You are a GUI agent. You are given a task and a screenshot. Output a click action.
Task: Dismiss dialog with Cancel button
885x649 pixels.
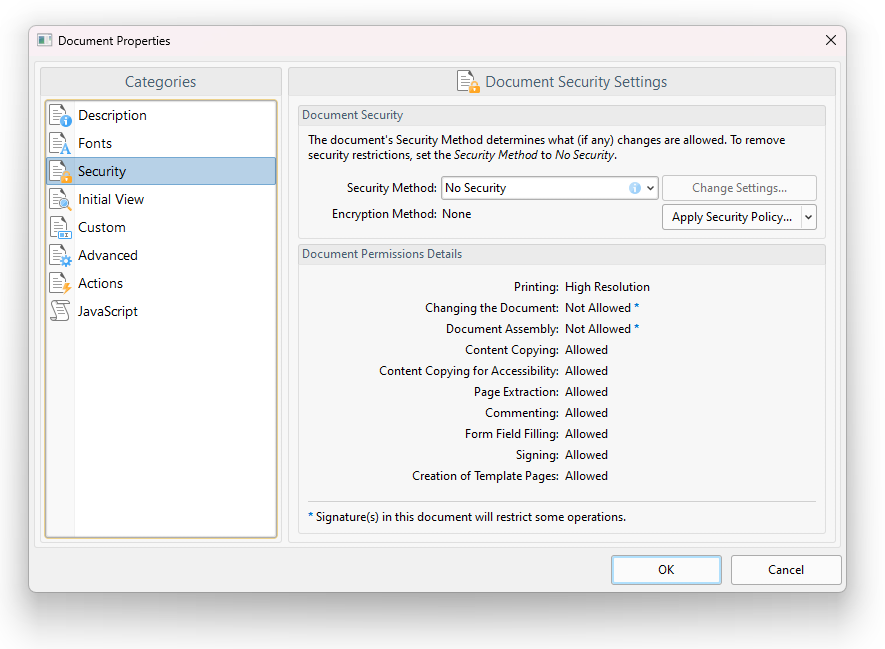click(x=786, y=570)
